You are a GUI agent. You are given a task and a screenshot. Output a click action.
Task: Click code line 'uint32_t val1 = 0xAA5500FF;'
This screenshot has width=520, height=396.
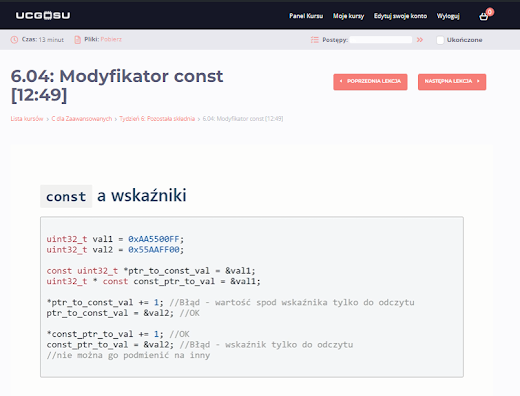[115, 239]
